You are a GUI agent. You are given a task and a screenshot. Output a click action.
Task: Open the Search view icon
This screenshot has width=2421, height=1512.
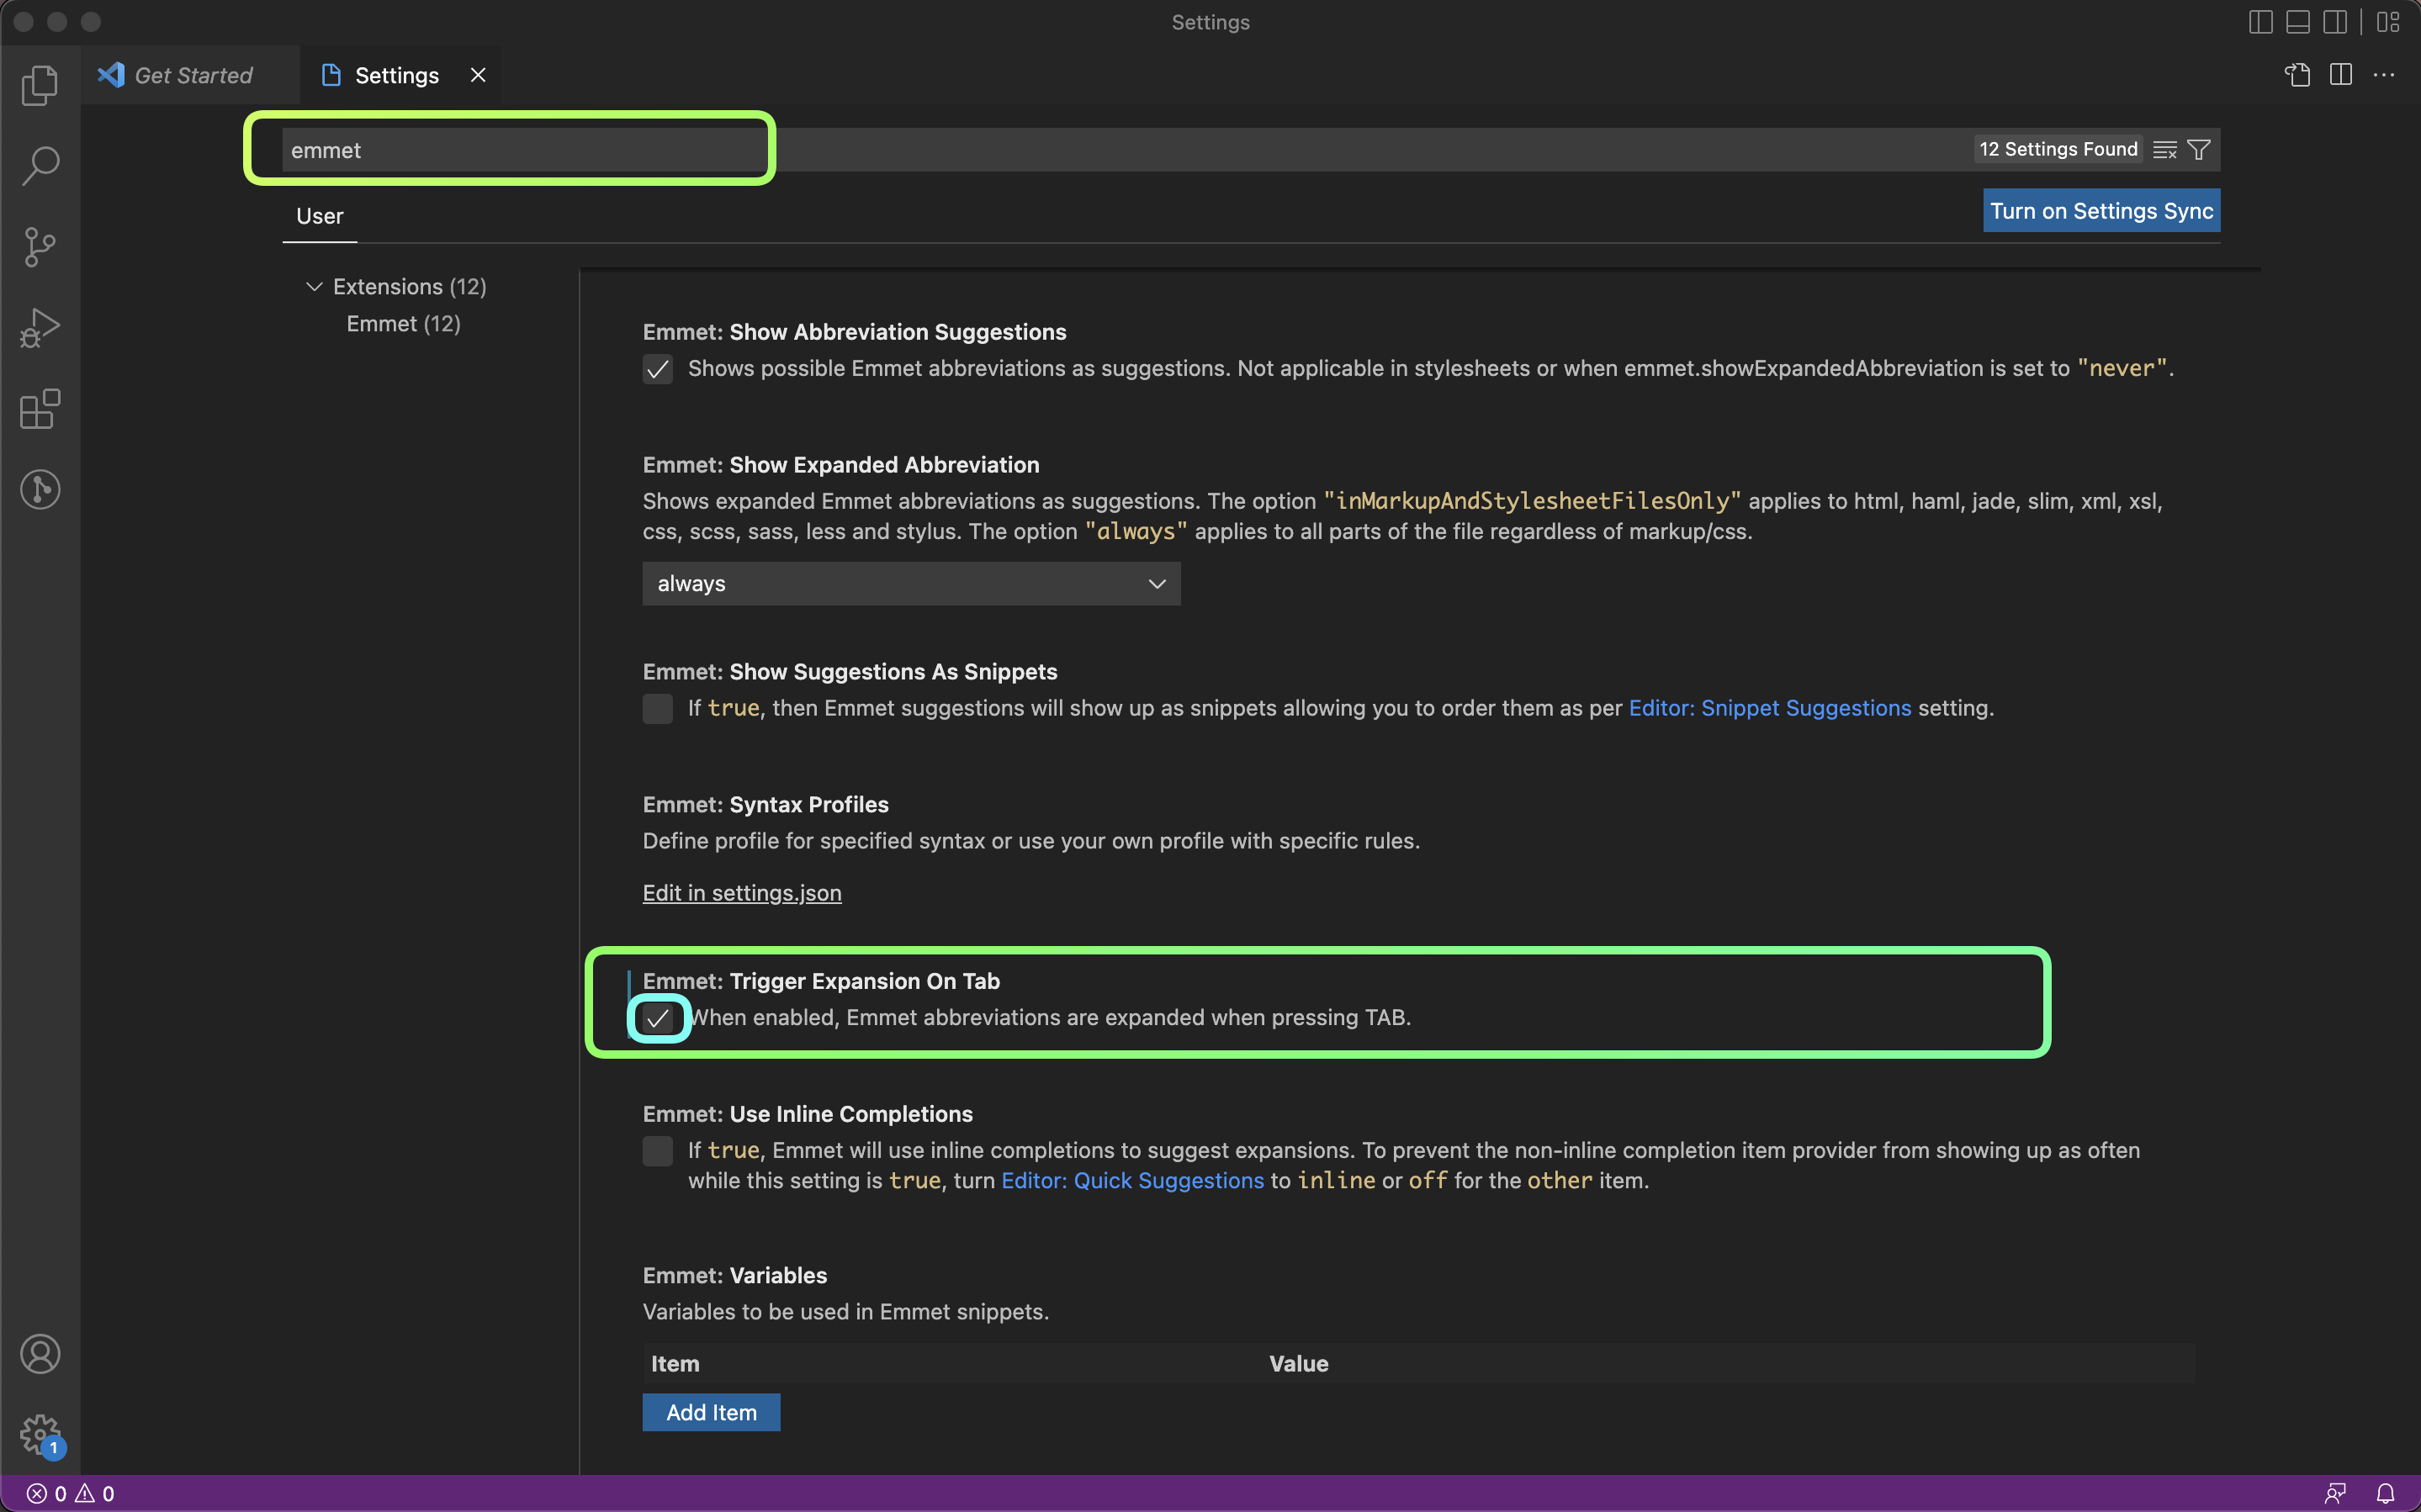click(40, 166)
